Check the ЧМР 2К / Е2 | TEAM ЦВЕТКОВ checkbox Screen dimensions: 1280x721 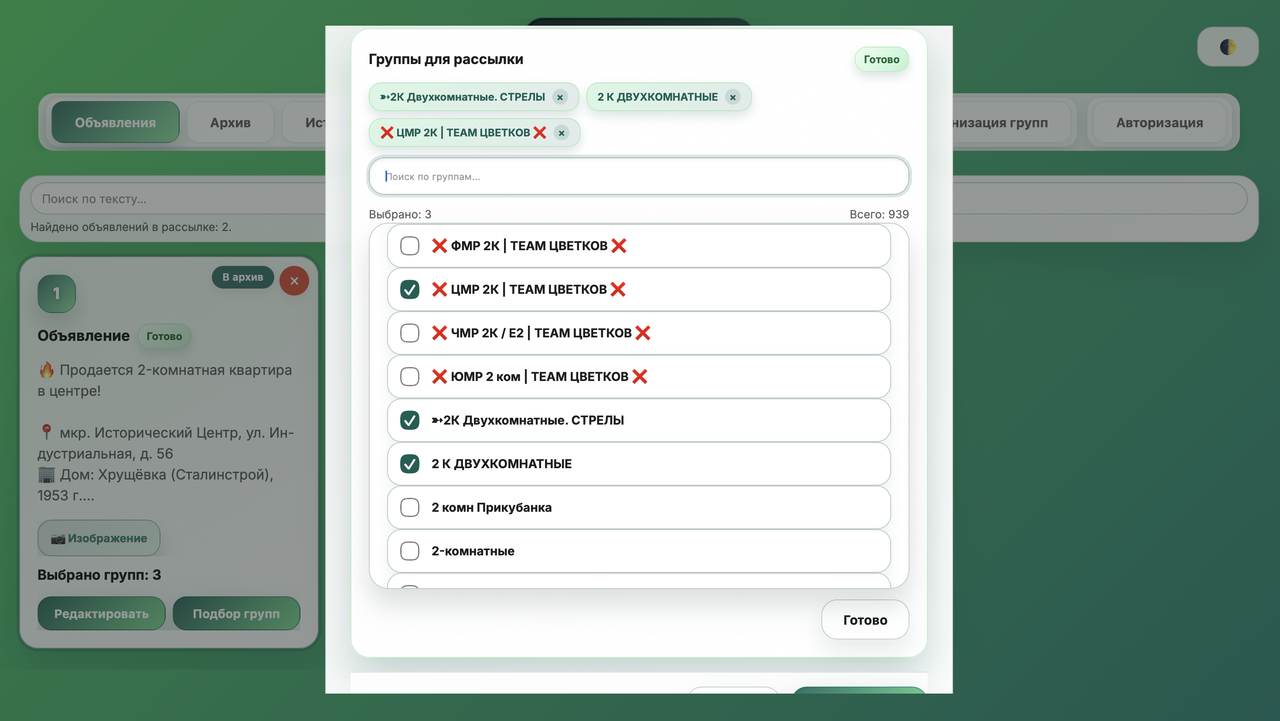pyautogui.click(x=409, y=333)
